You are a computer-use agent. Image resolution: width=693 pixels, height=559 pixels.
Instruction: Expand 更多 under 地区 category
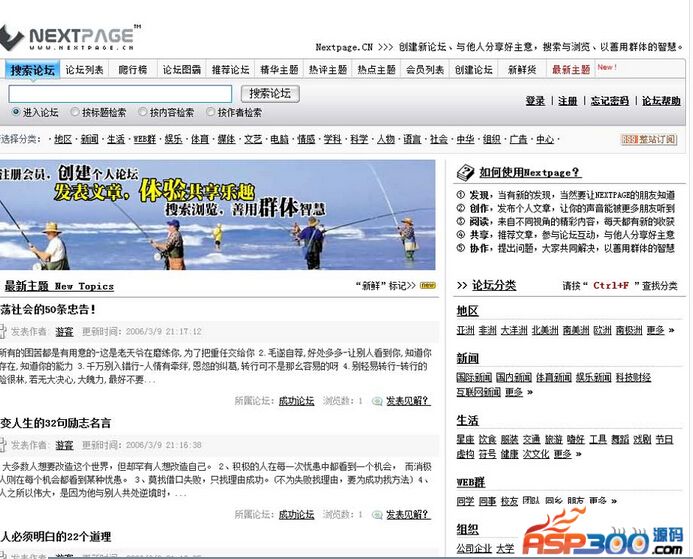point(655,330)
